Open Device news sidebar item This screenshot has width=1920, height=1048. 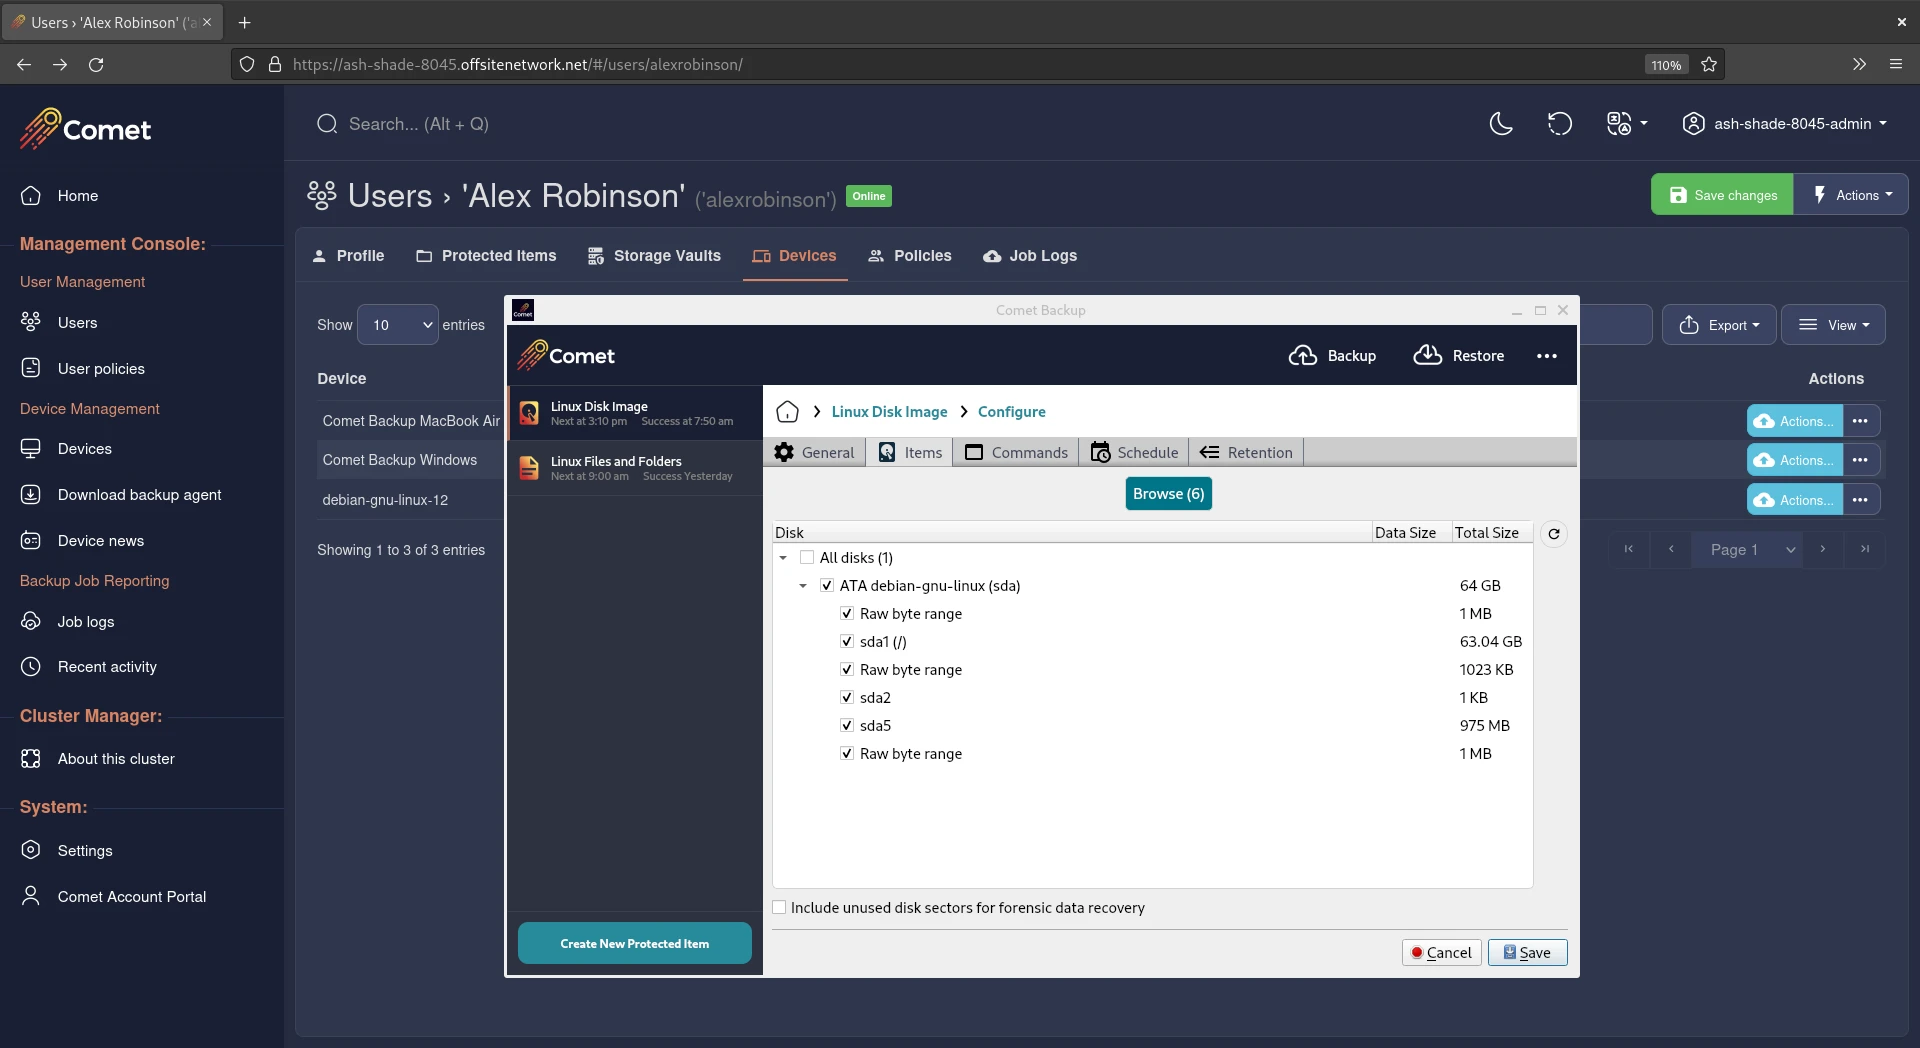(100, 541)
